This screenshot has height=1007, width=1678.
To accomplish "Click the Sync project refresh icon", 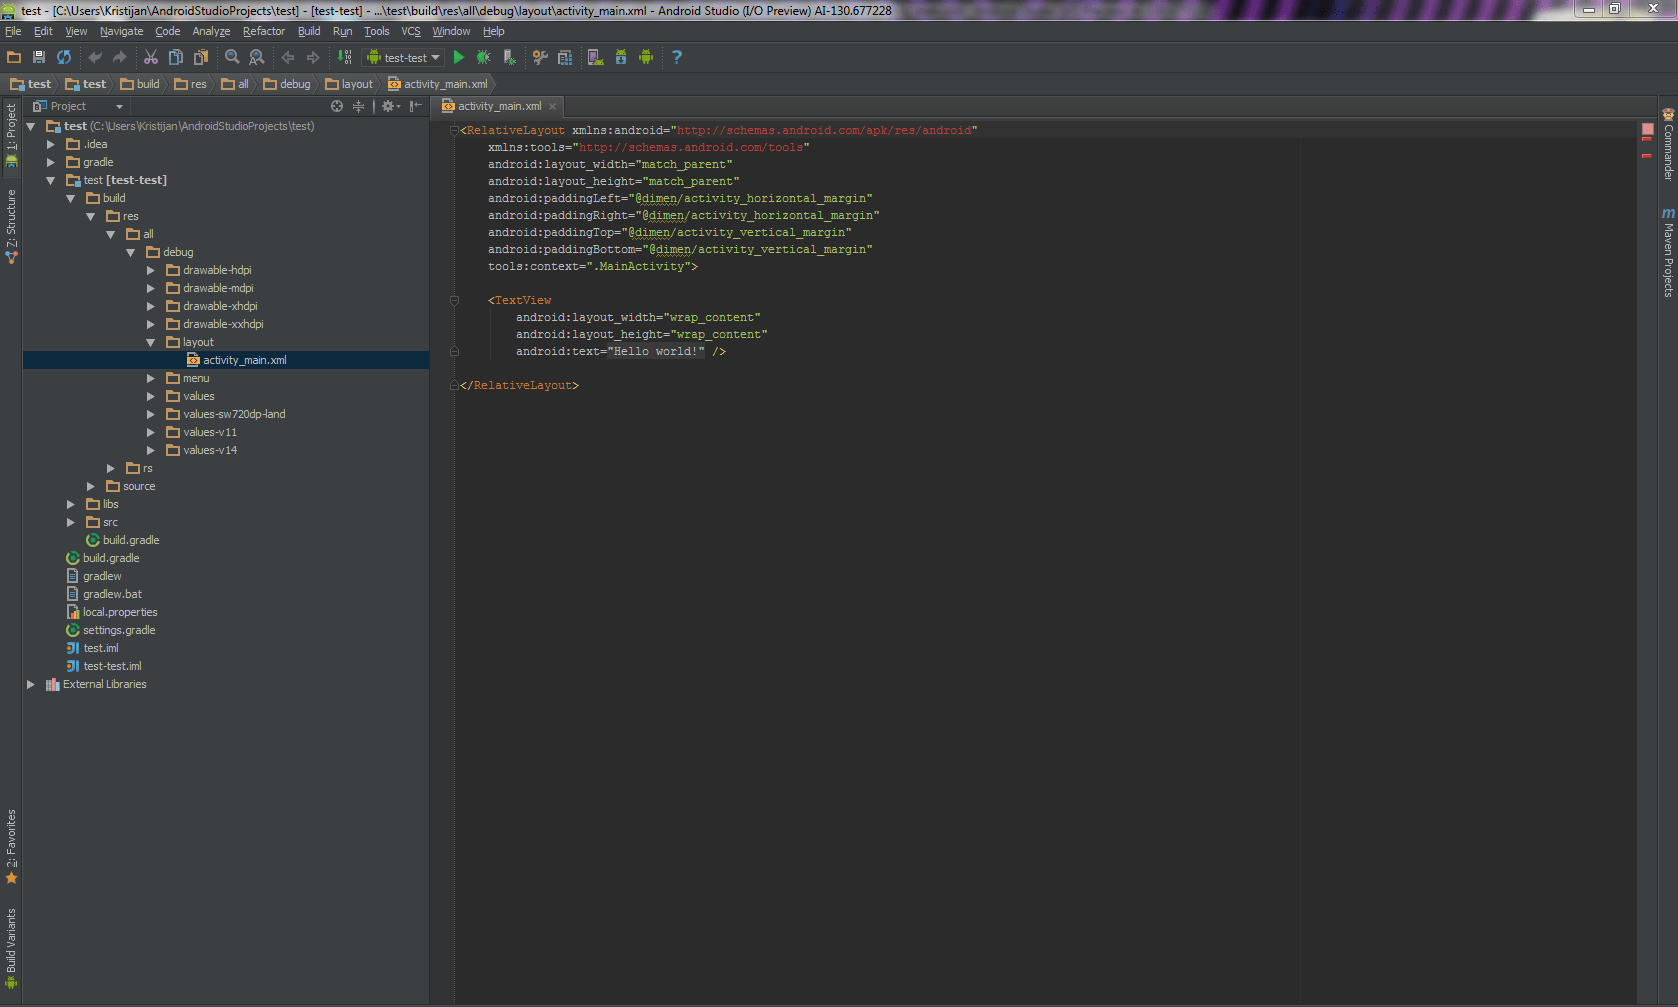I will click(x=64, y=57).
